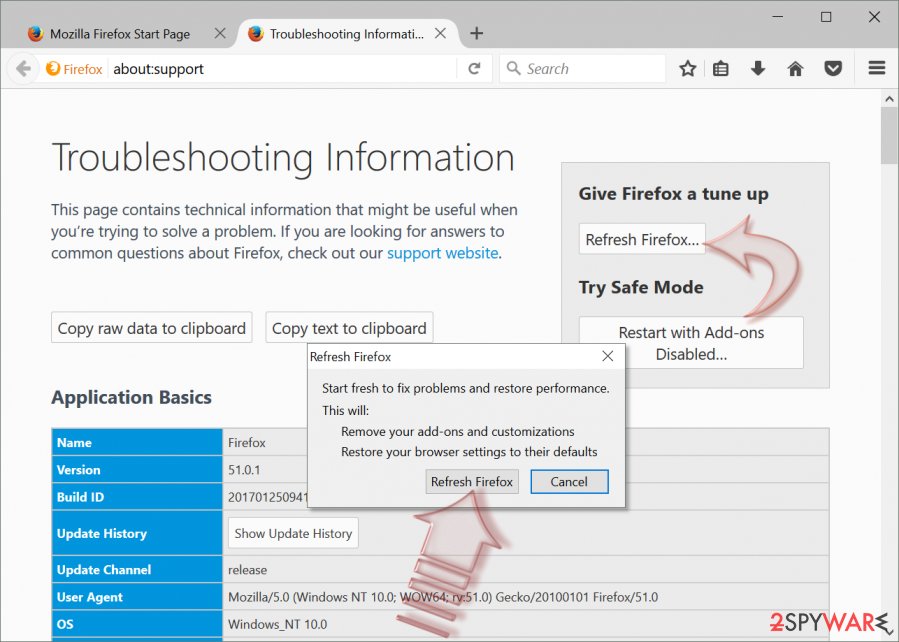Show bookmarks list icon
The image size is (899, 642).
point(721,69)
